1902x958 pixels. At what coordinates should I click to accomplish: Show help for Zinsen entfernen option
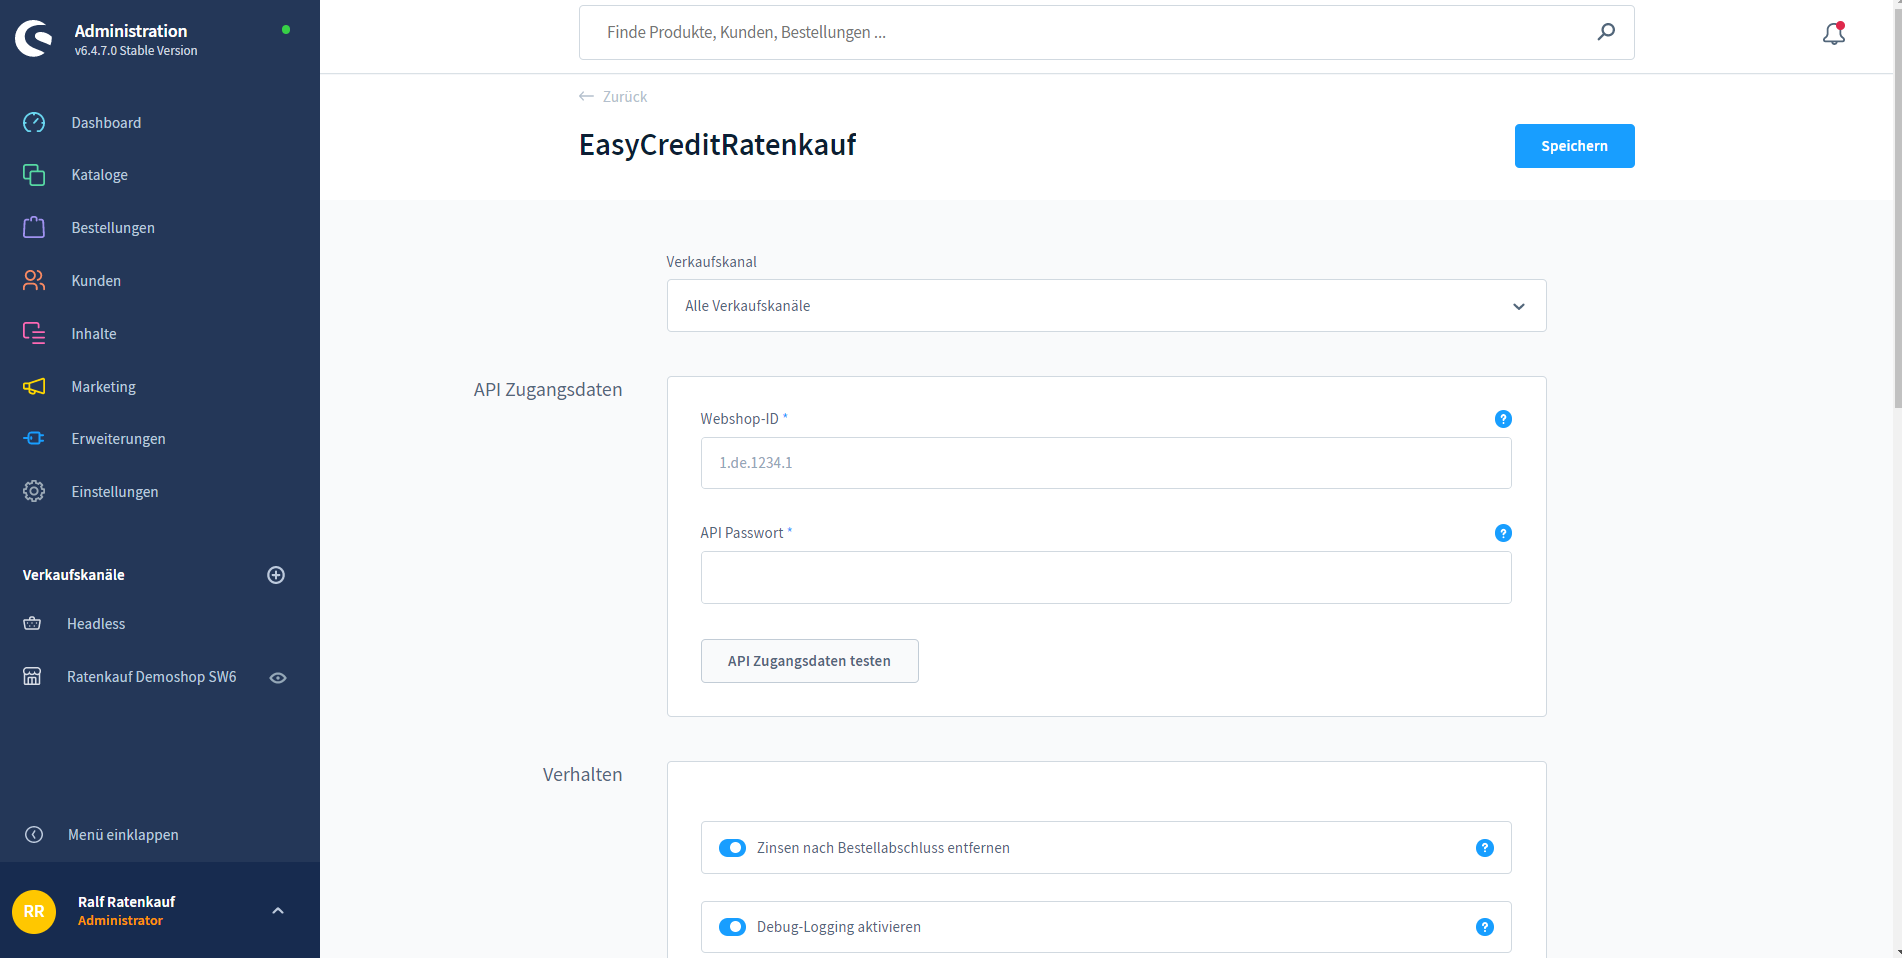pos(1484,848)
